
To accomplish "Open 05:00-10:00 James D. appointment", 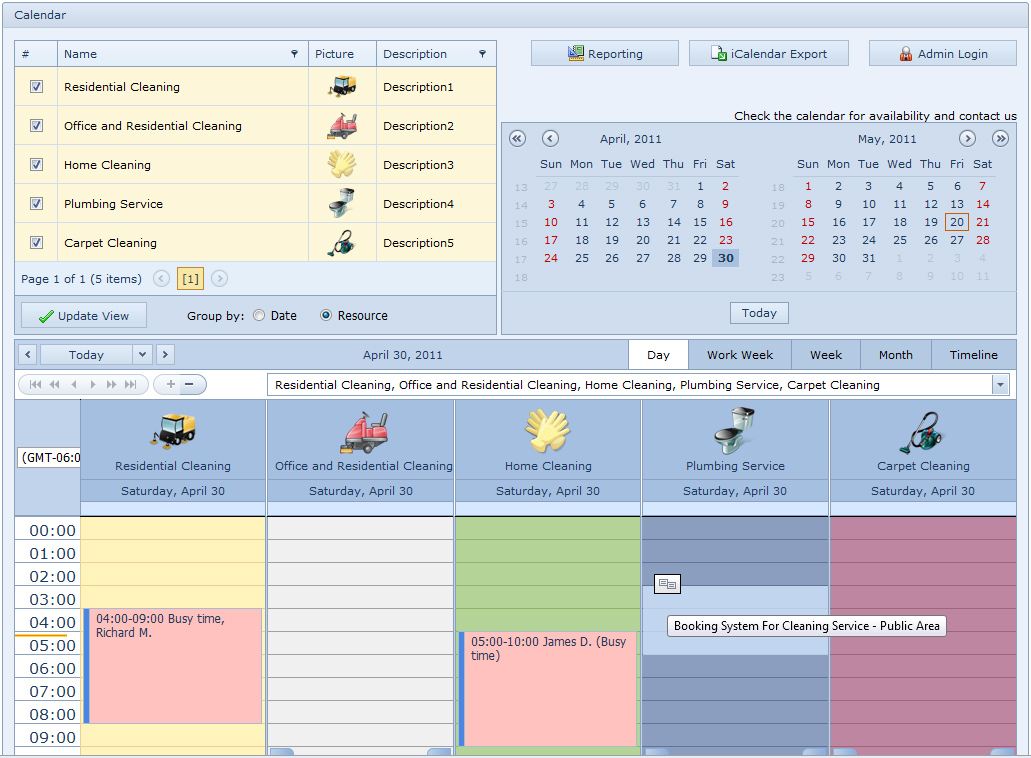I will (548, 689).
